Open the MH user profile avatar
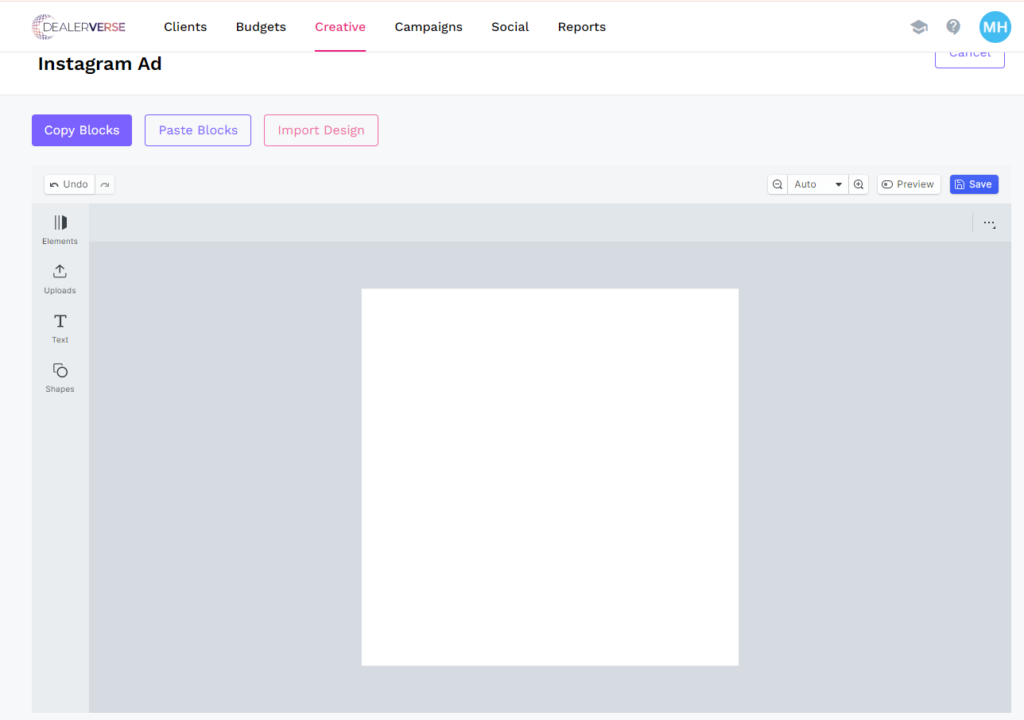This screenshot has width=1024, height=720. (x=994, y=27)
